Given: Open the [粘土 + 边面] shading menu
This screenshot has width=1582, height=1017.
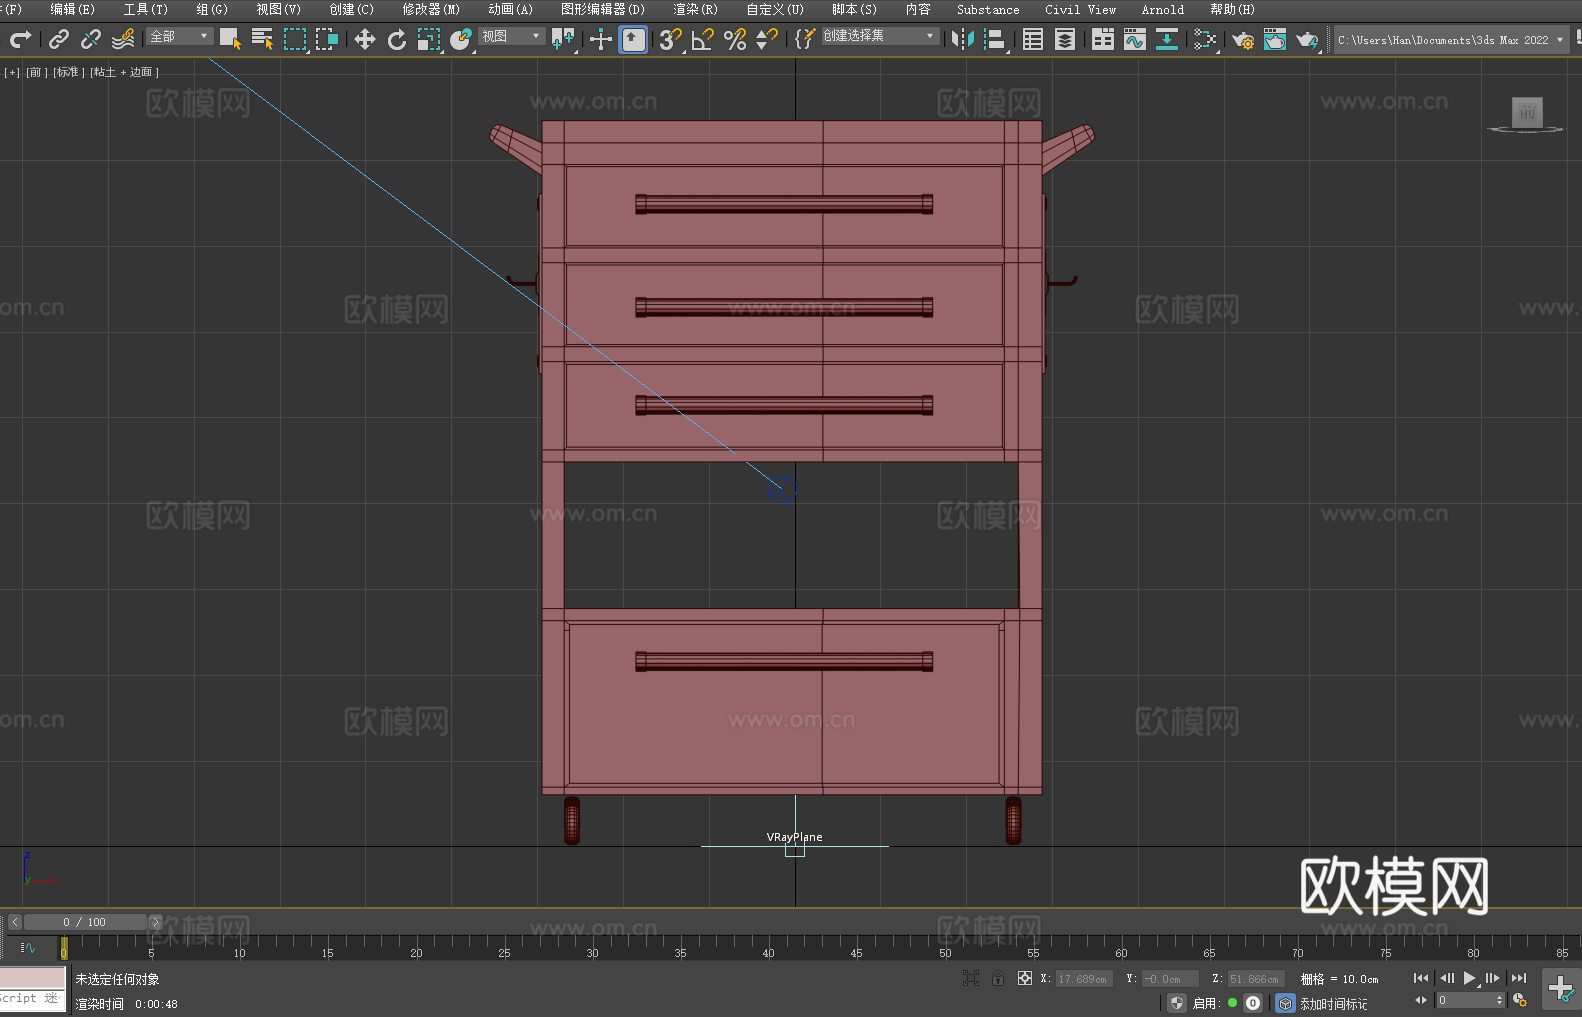Looking at the screenshot, I should [124, 72].
